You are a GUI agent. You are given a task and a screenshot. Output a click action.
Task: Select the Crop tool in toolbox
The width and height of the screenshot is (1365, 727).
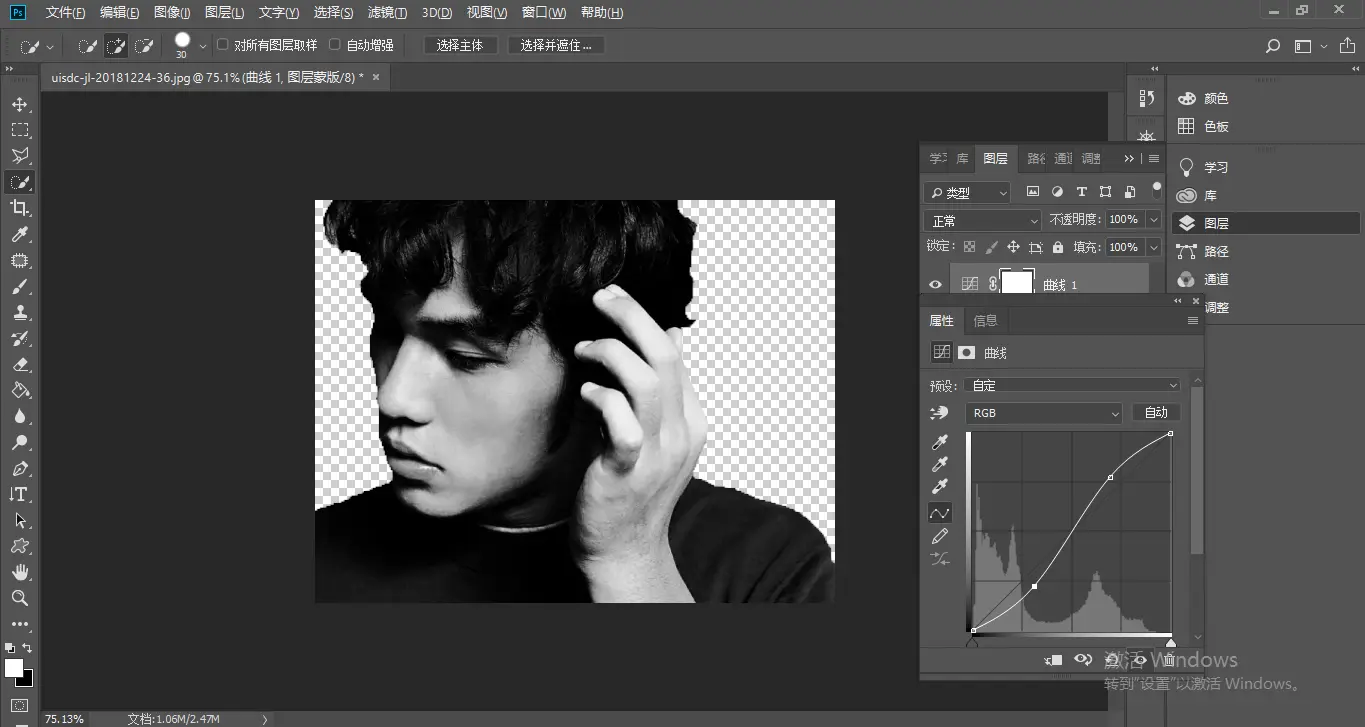pos(20,208)
